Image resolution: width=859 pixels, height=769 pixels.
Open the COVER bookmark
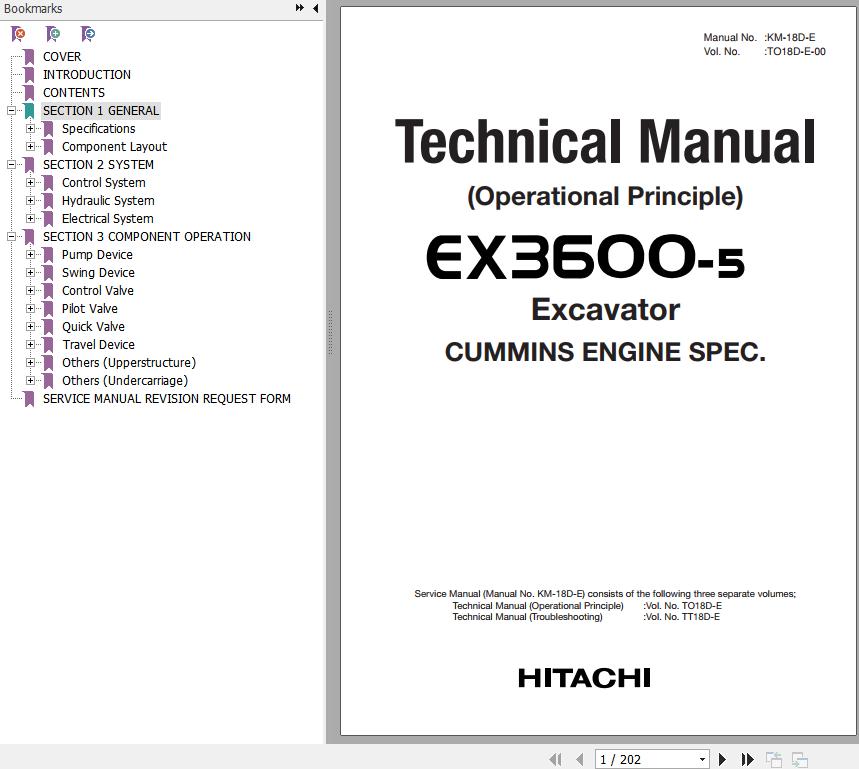tap(62, 57)
